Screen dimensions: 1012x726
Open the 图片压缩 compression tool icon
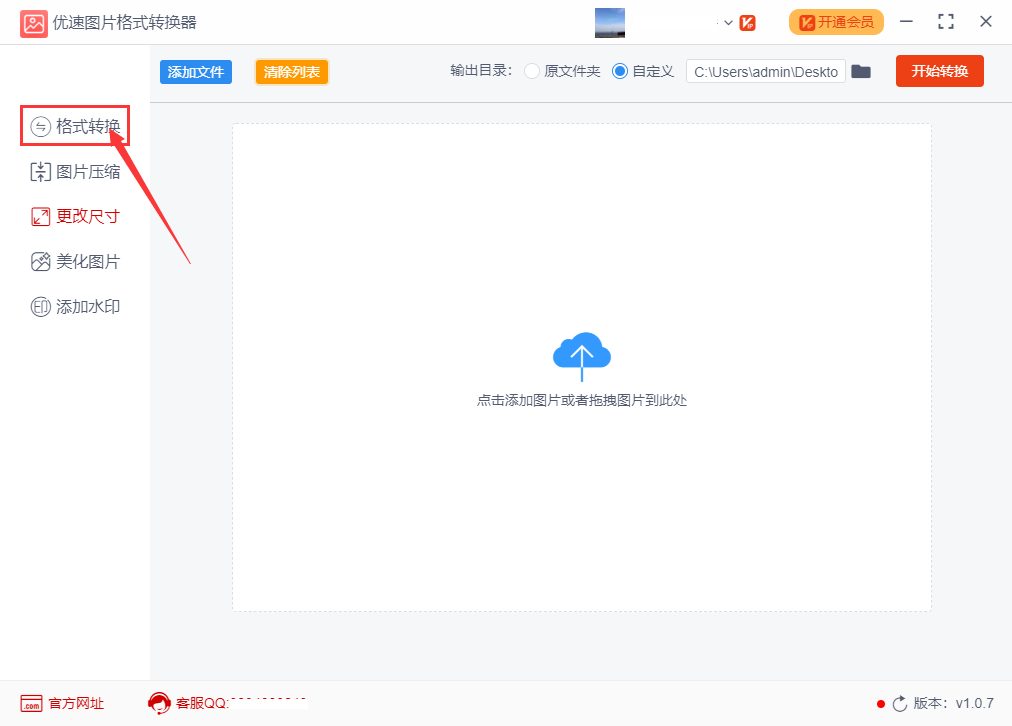40,171
